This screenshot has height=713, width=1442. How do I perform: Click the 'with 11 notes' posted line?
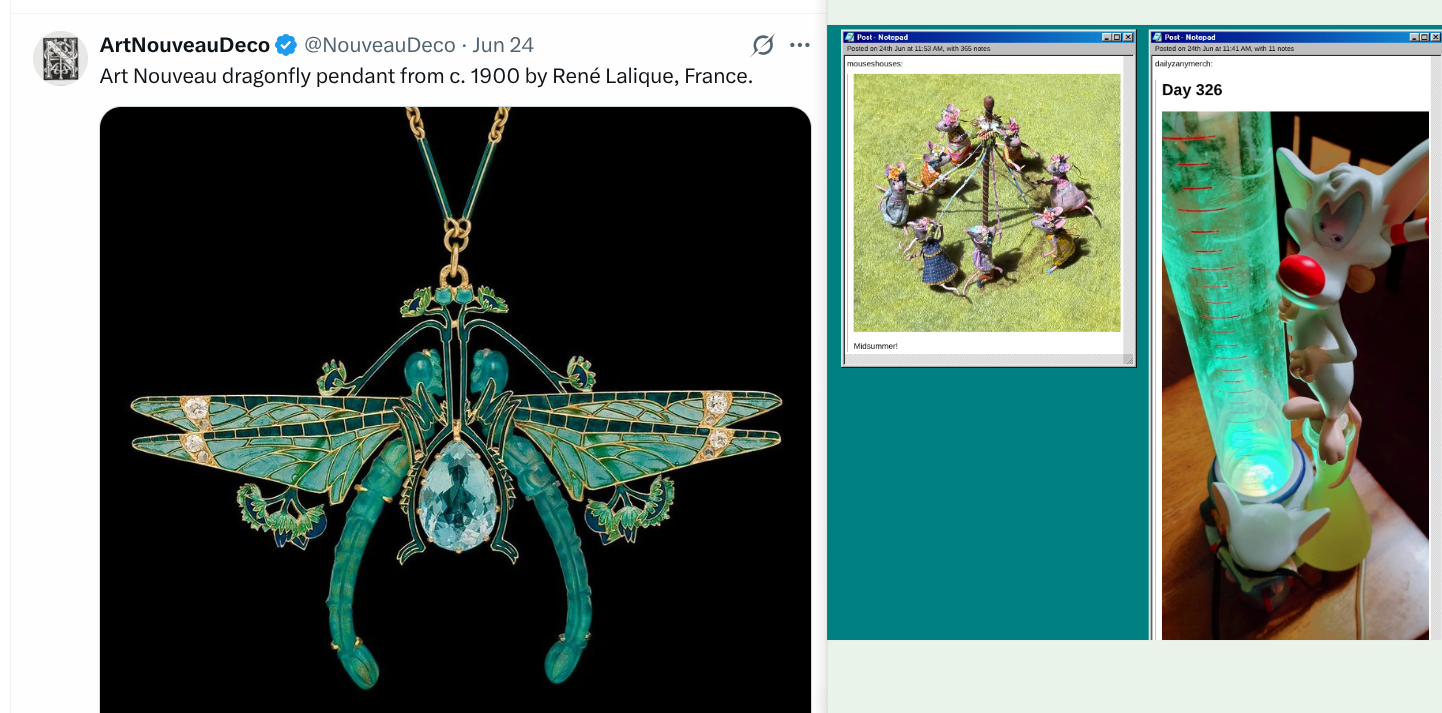pyautogui.click(x=1224, y=48)
